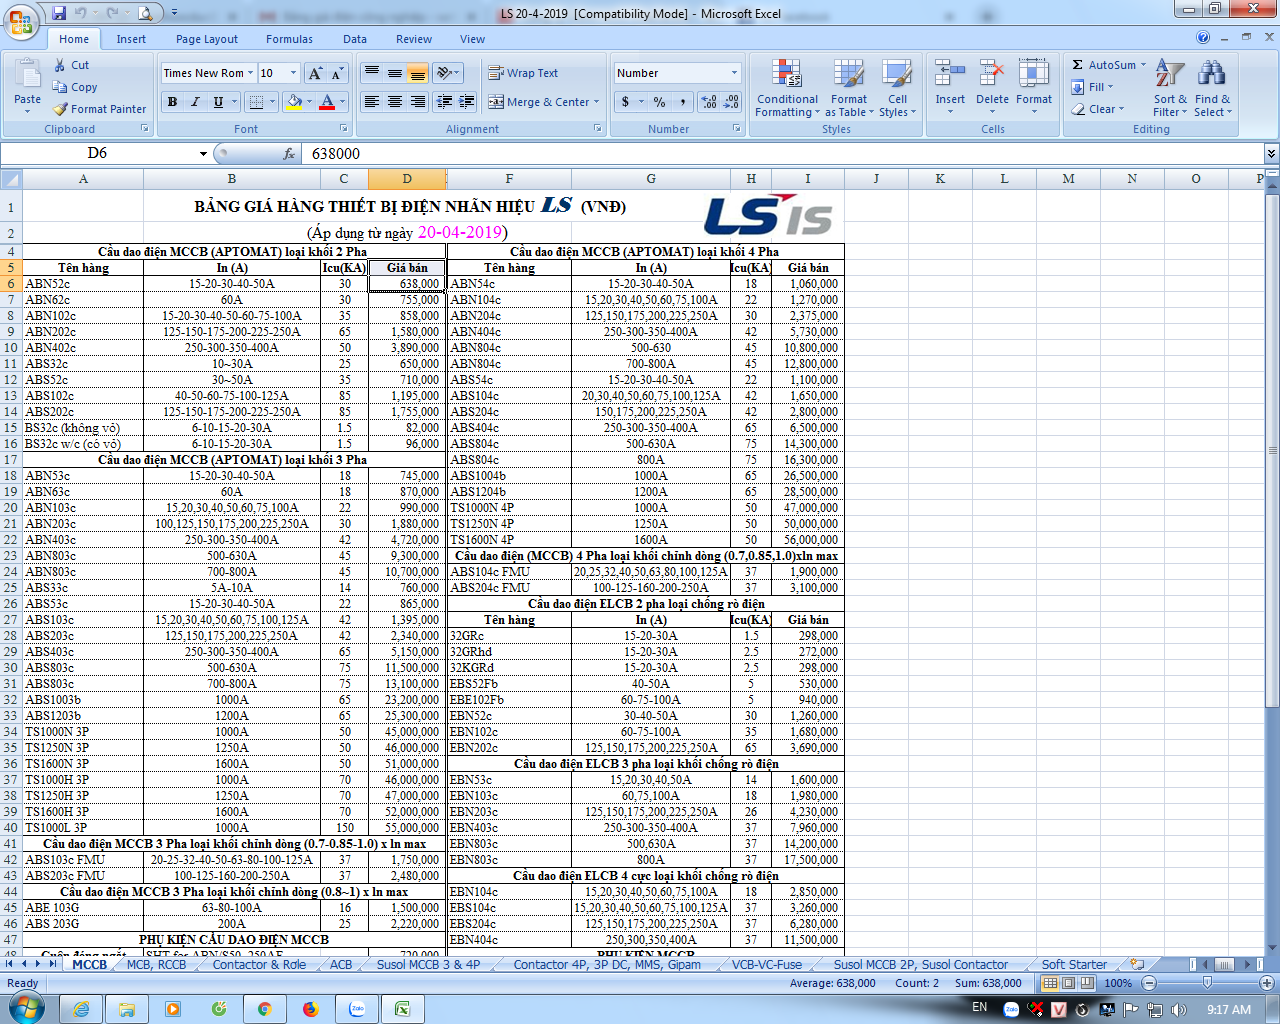Open the Fill dropdown
The image size is (1280, 1024).
tap(1092, 87)
